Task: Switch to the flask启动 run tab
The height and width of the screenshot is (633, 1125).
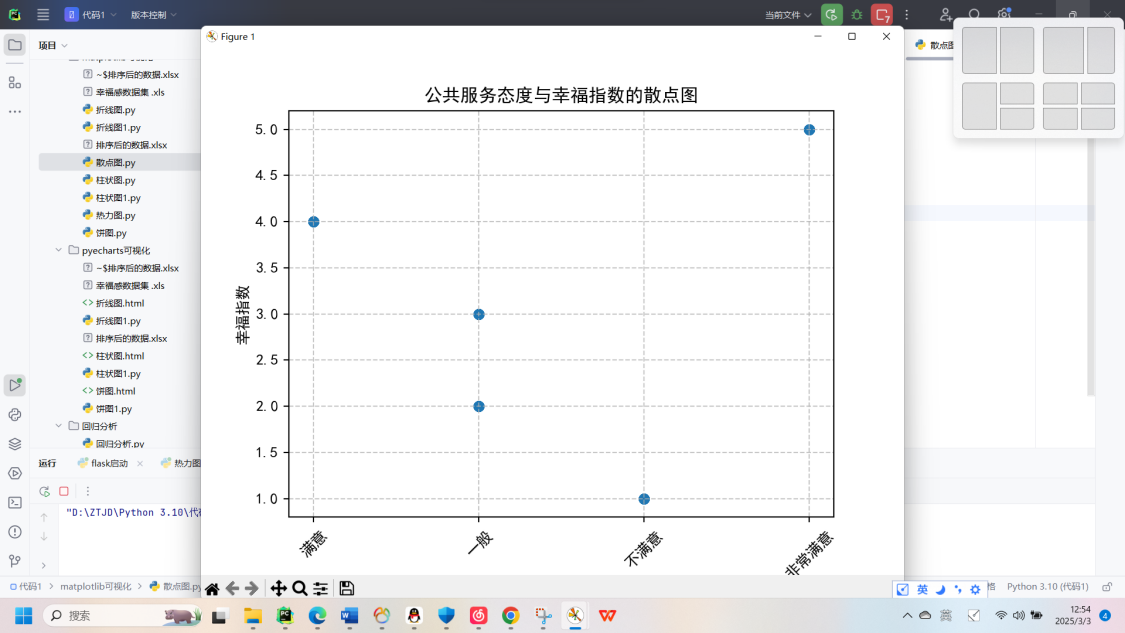Action: point(103,464)
